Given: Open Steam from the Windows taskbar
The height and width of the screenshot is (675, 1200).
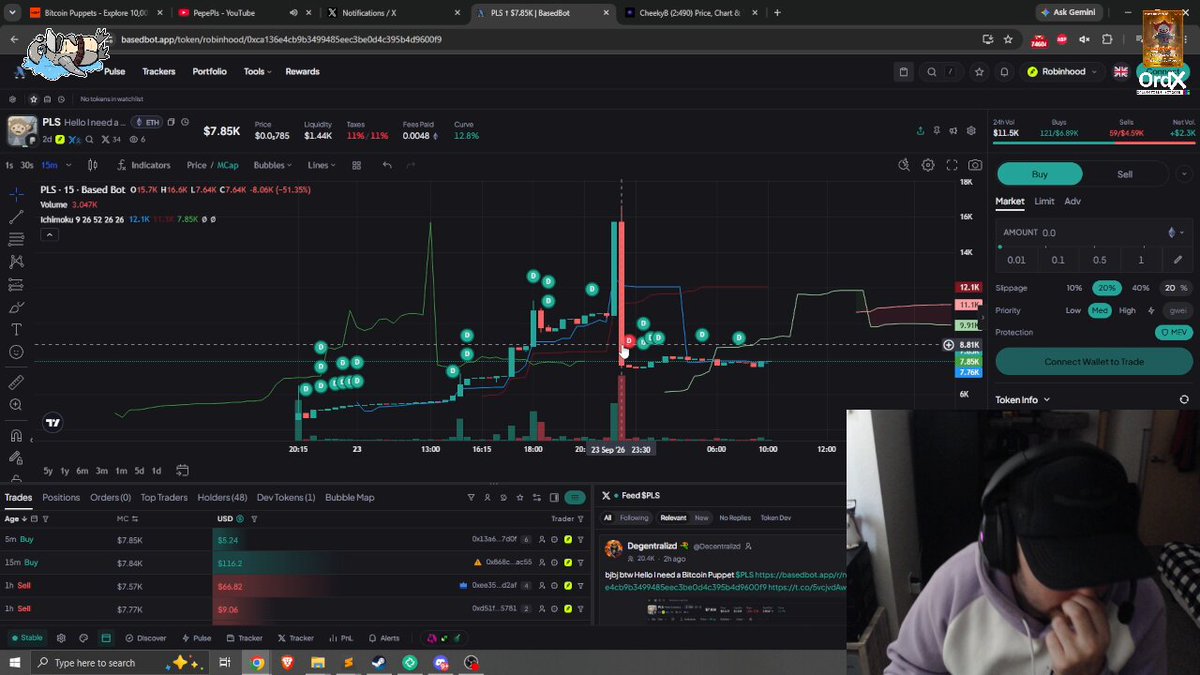Looking at the screenshot, I should pos(379,662).
